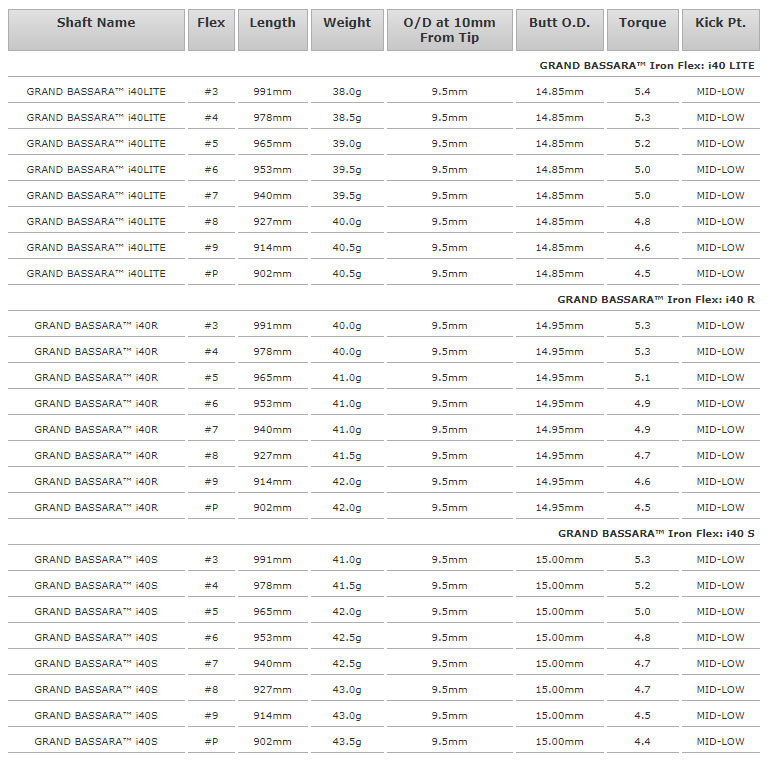Click the Shaft Name column header
This screenshot has height=760, width=770.
96,30
